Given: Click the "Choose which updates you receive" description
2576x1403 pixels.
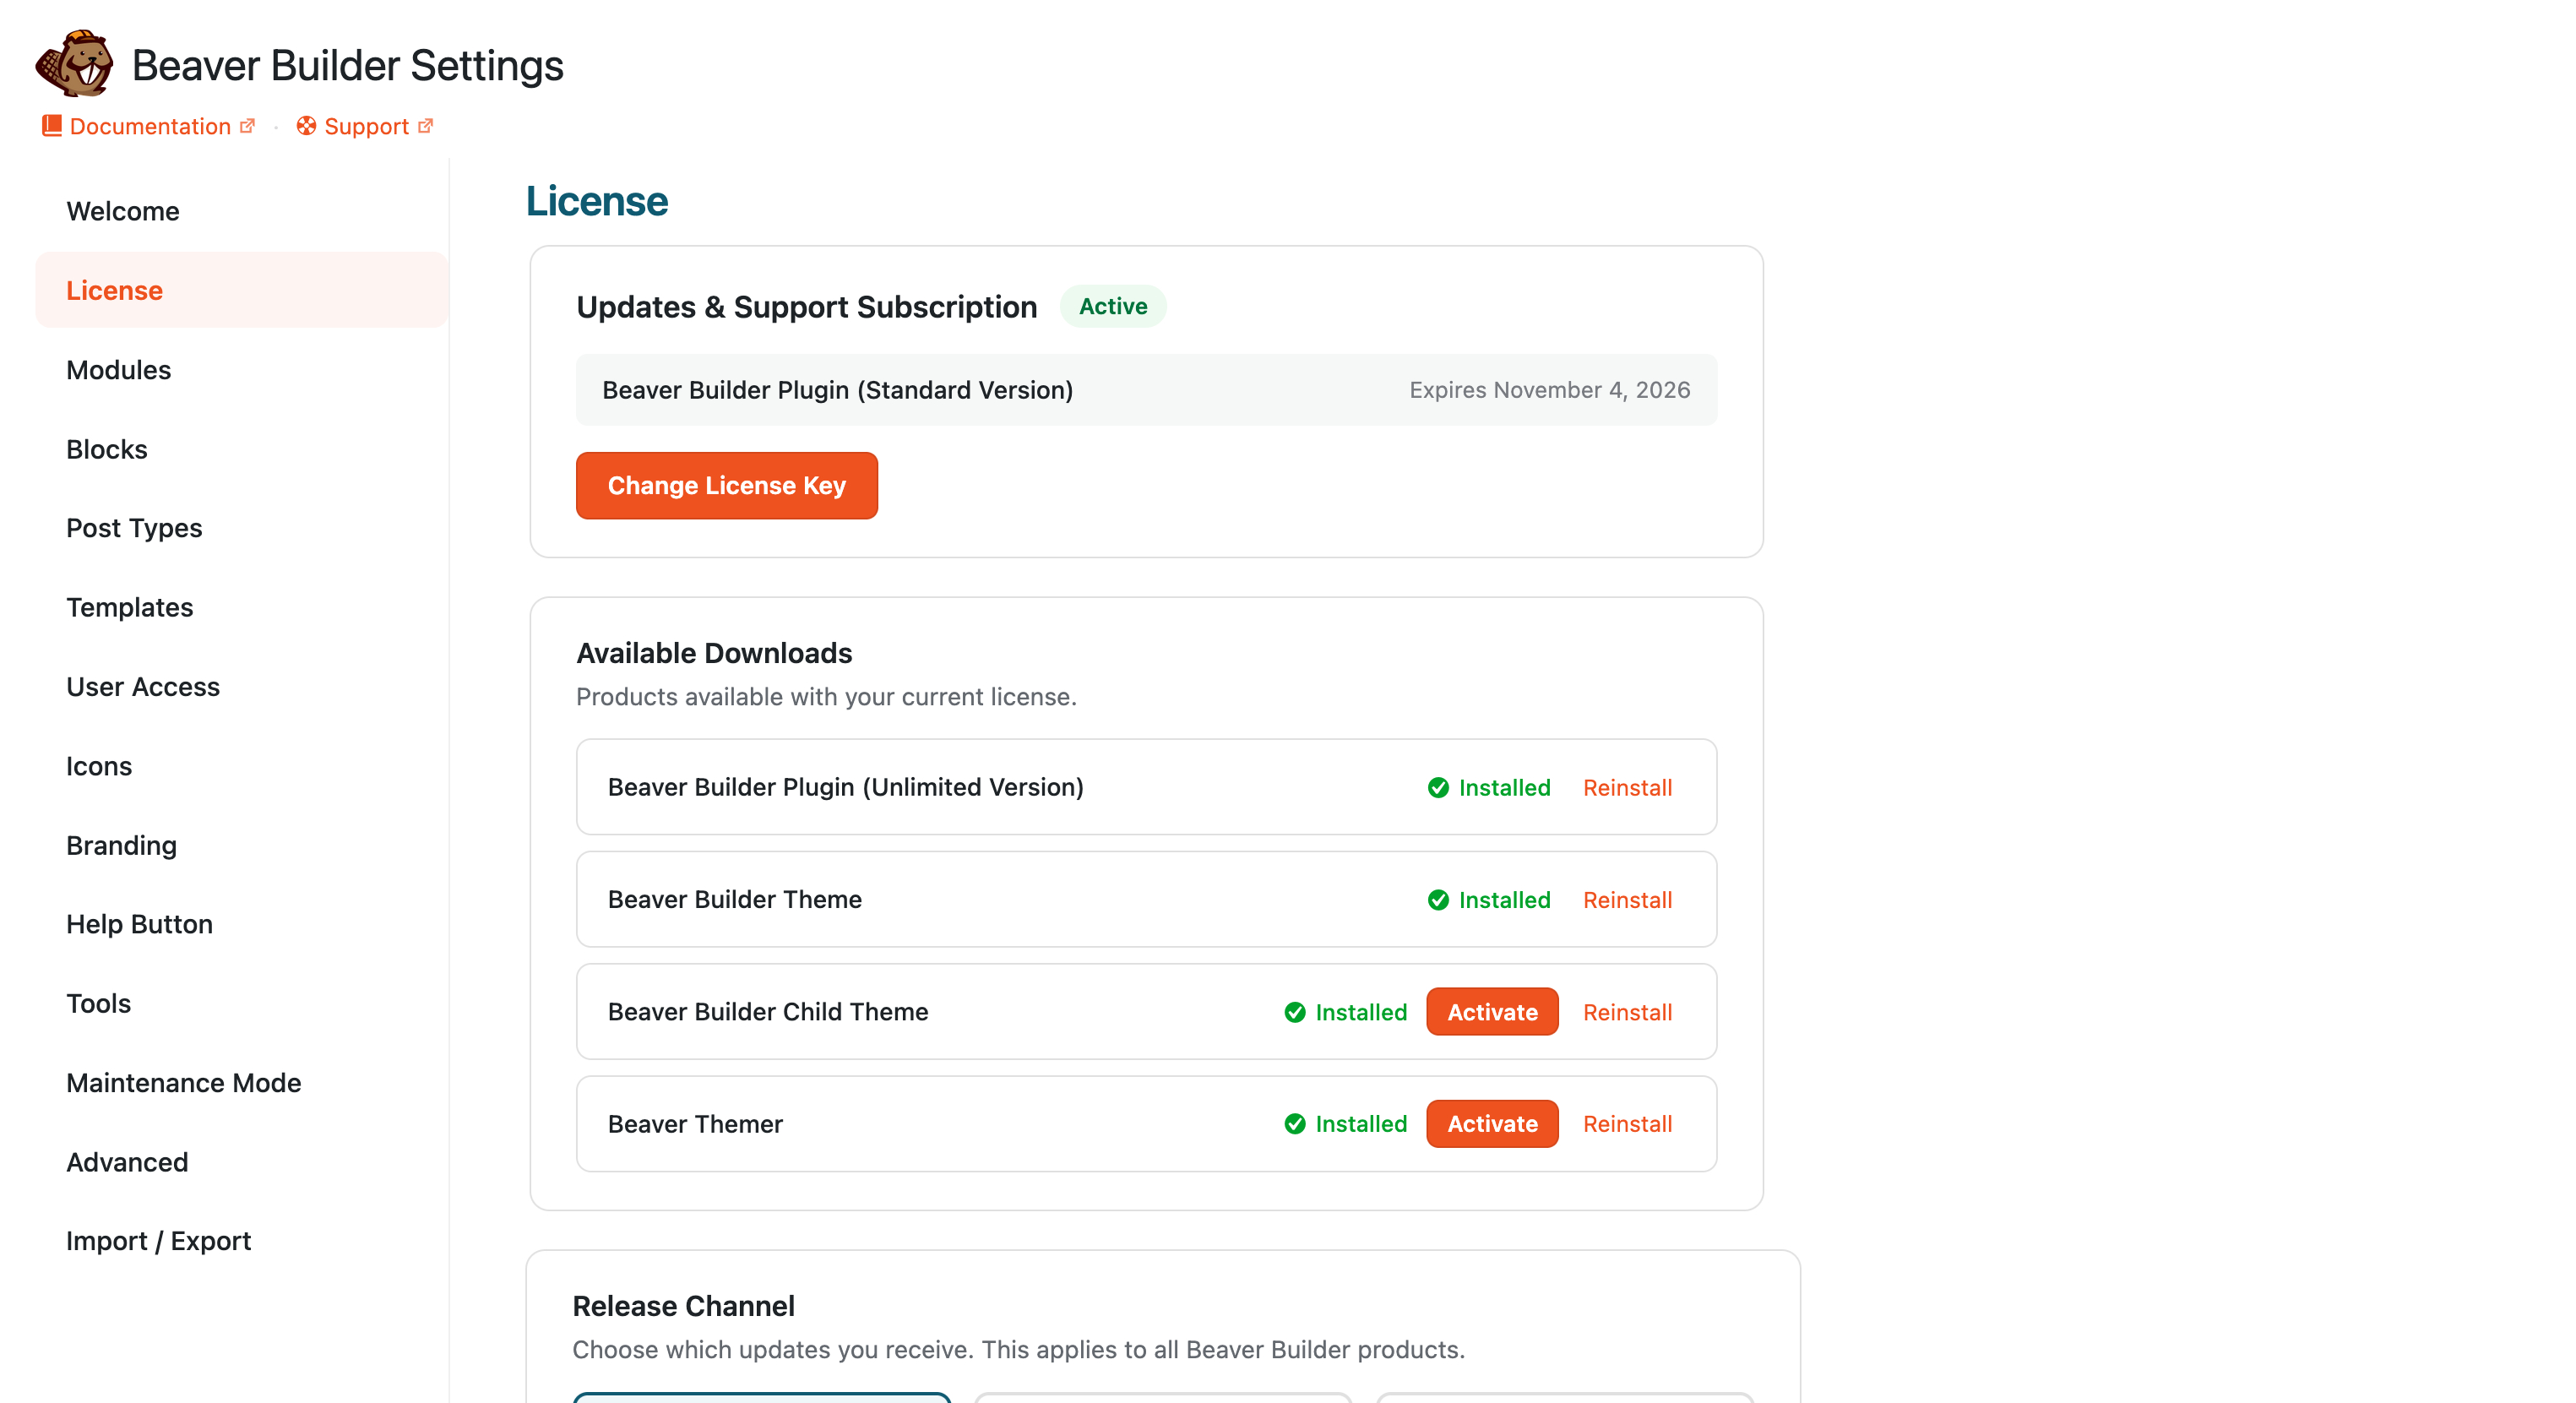Looking at the screenshot, I should (x=1018, y=1350).
